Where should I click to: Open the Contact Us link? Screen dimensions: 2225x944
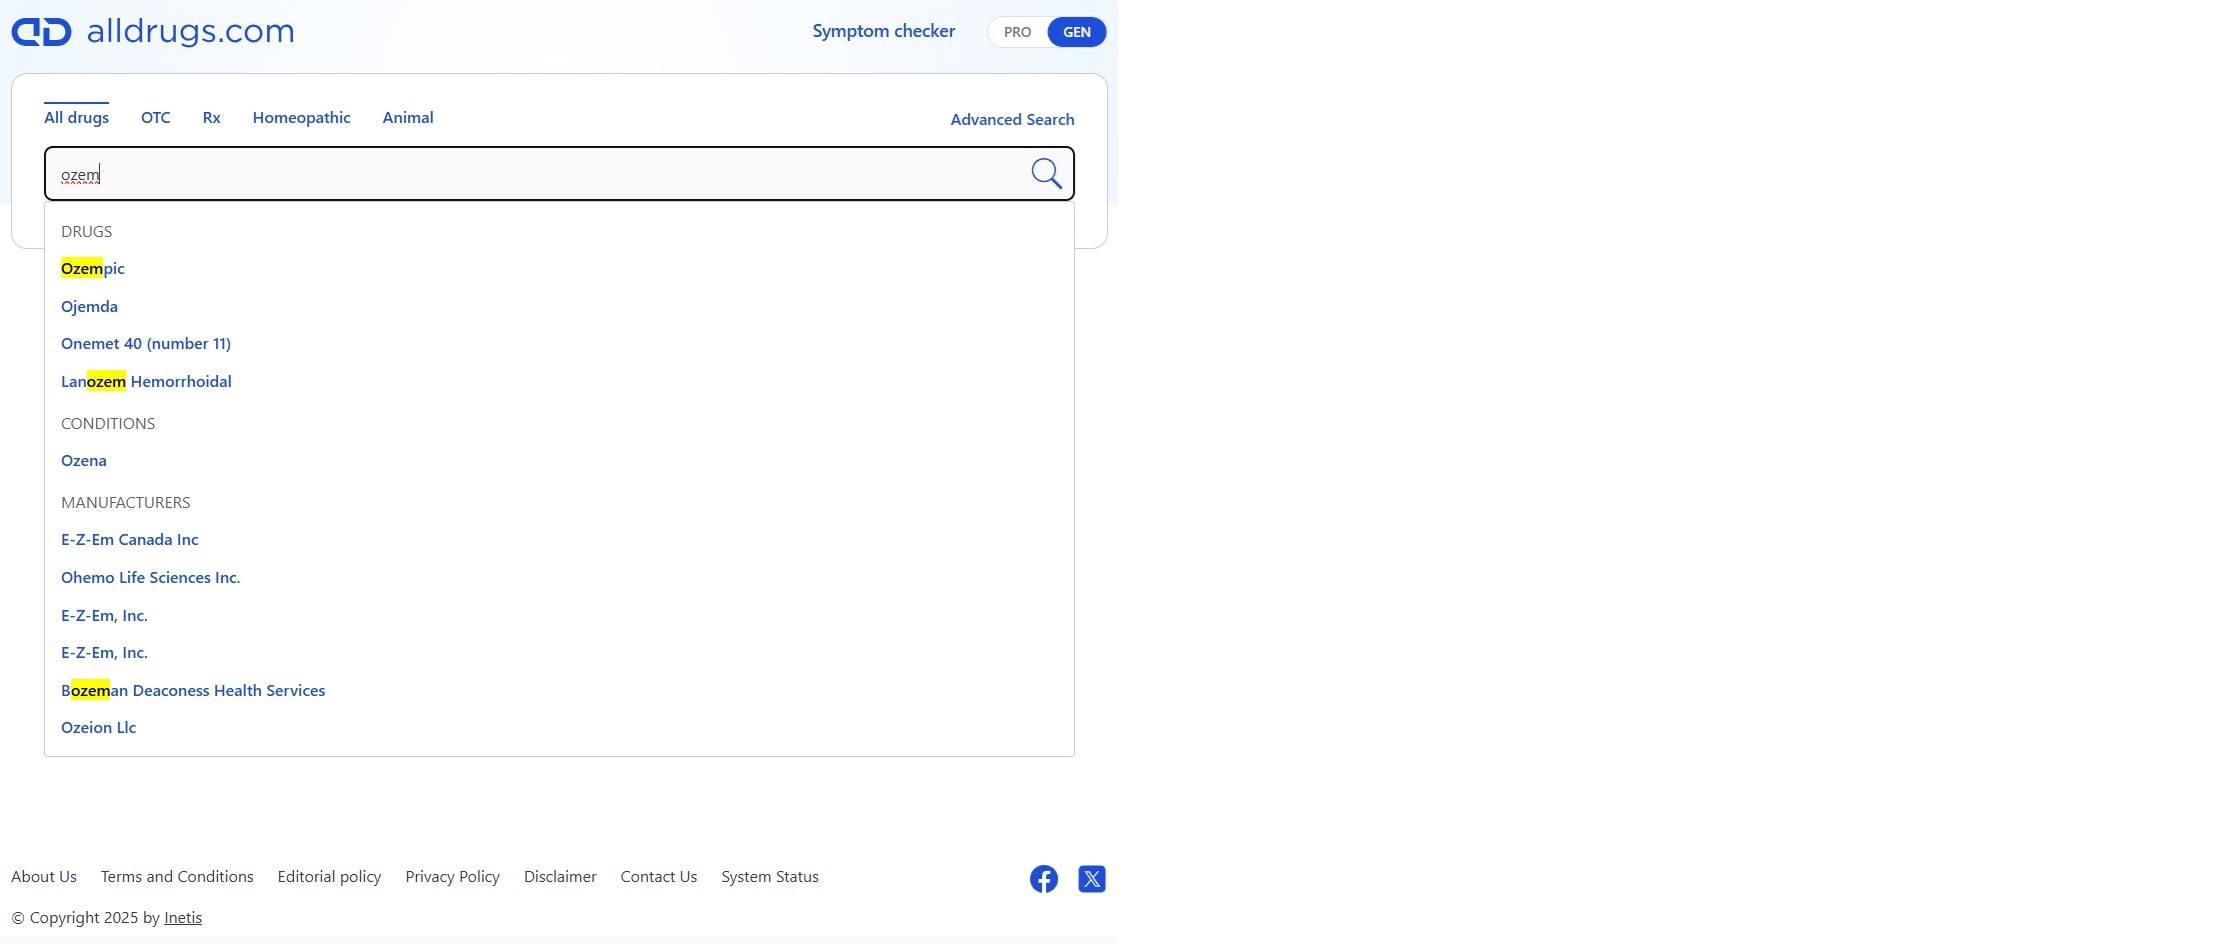(x=659, y=876)
